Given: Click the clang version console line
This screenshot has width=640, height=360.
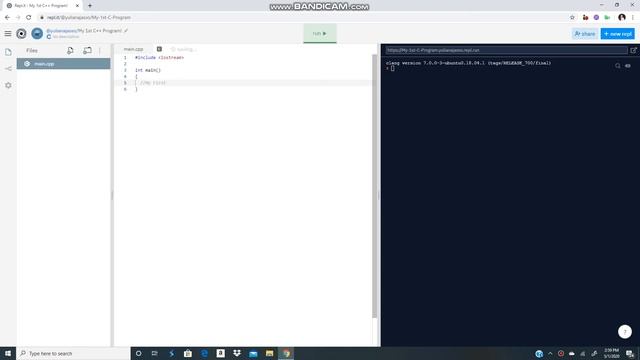Looking at the screenshot, I should click(x=468, y=63).
